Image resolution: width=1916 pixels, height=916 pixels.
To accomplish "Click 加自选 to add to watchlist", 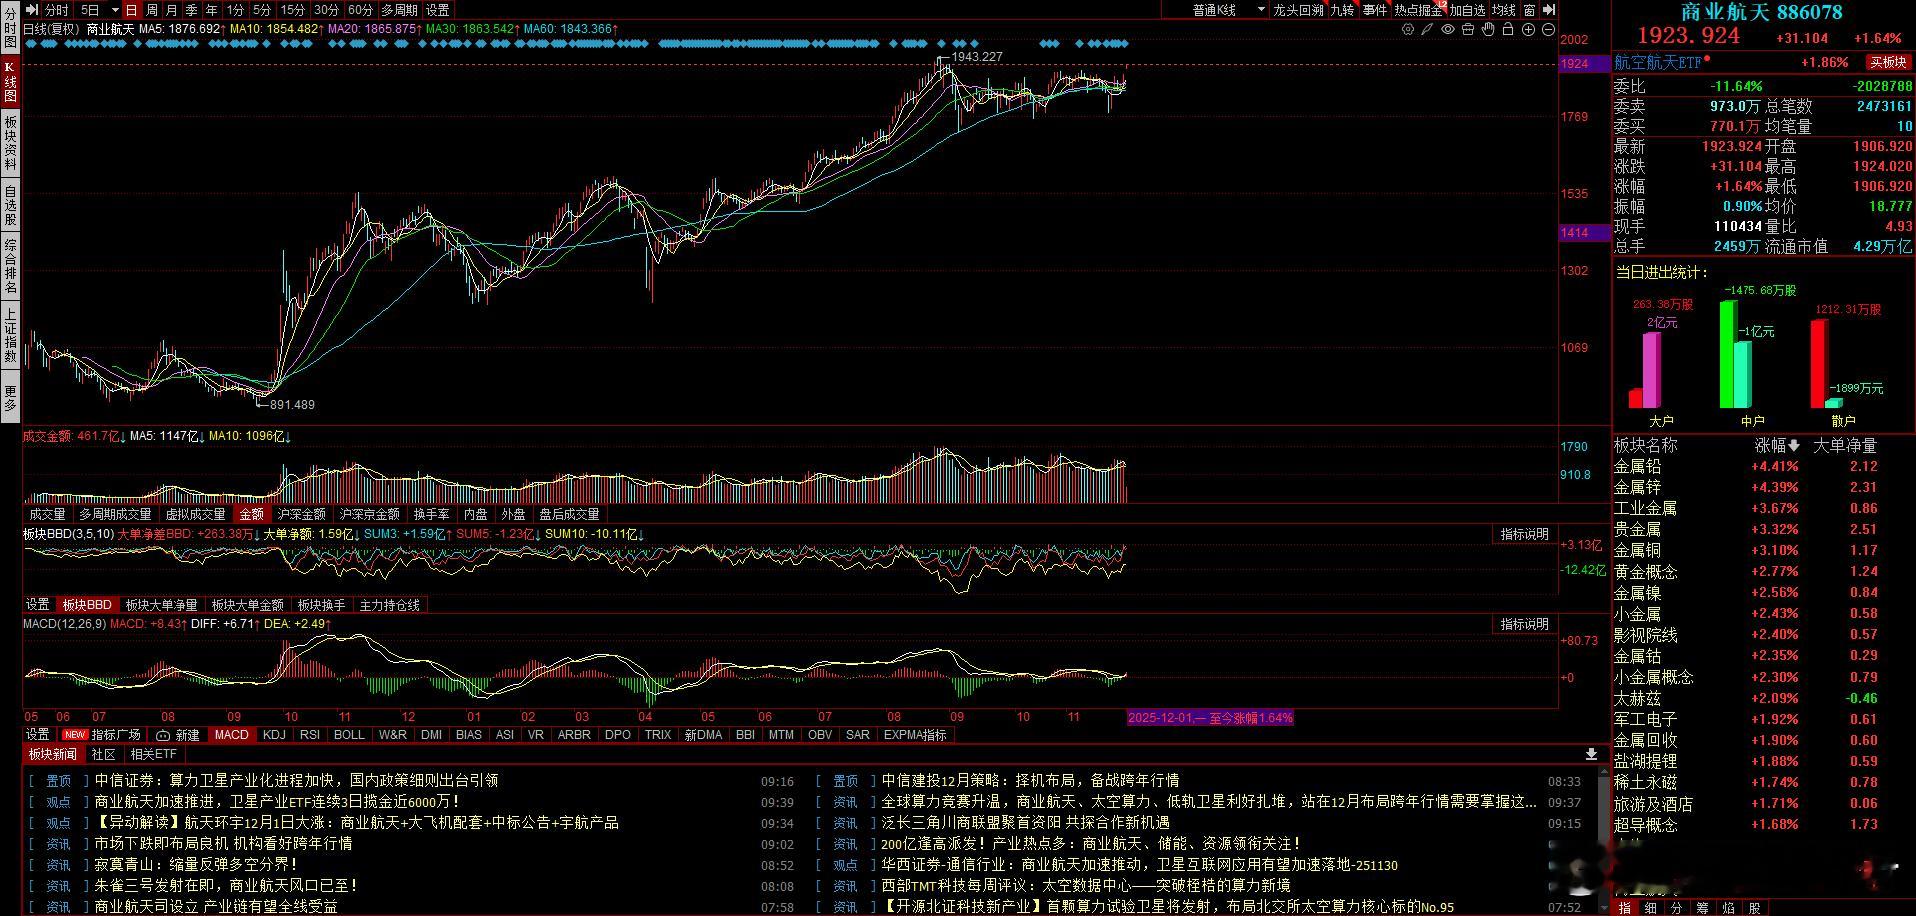I will coord(1467,10).
